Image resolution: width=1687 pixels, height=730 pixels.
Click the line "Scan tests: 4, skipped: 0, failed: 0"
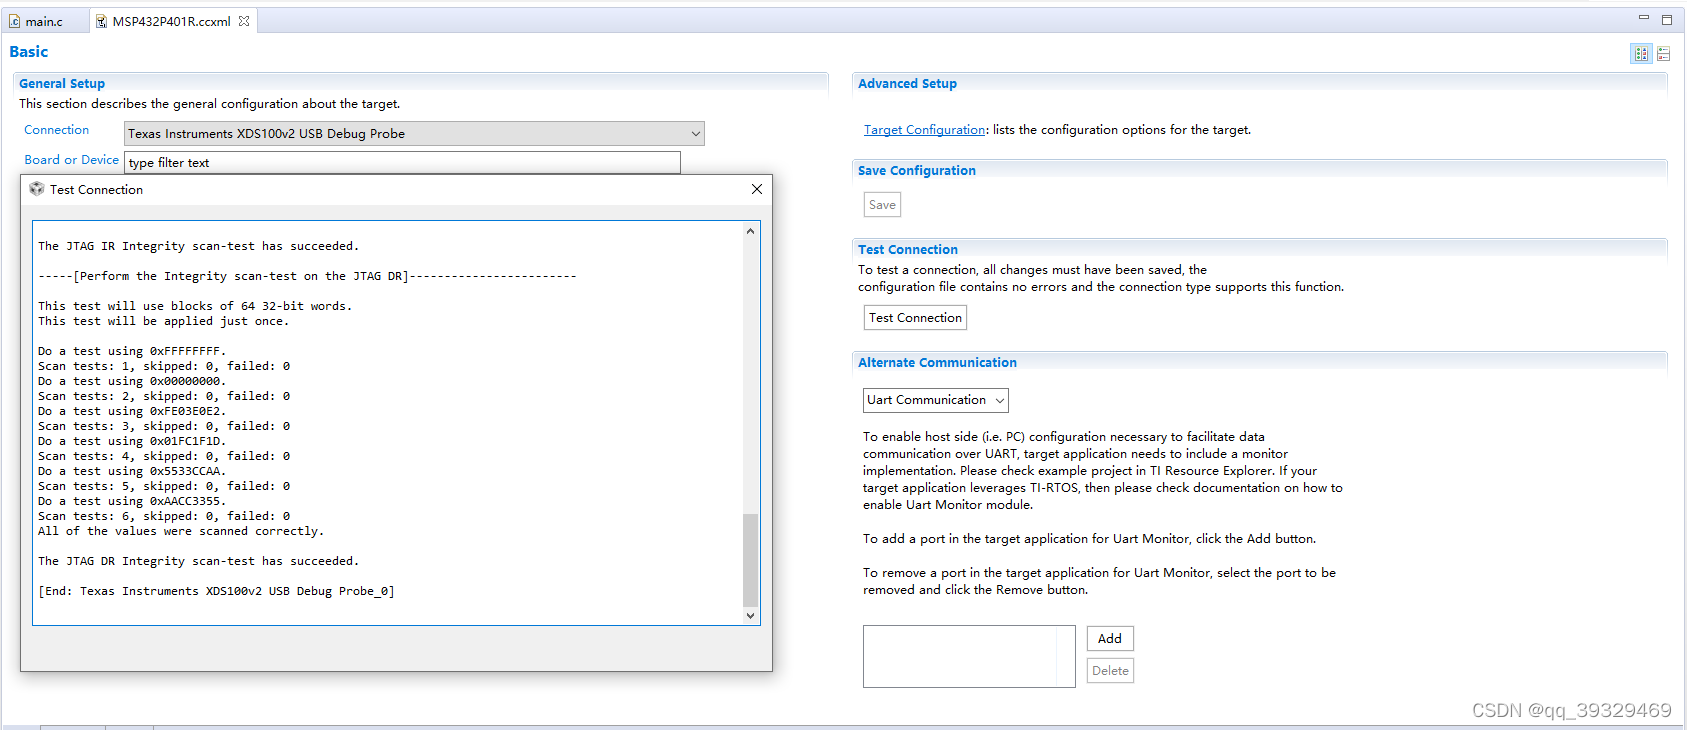coord(164,456)
